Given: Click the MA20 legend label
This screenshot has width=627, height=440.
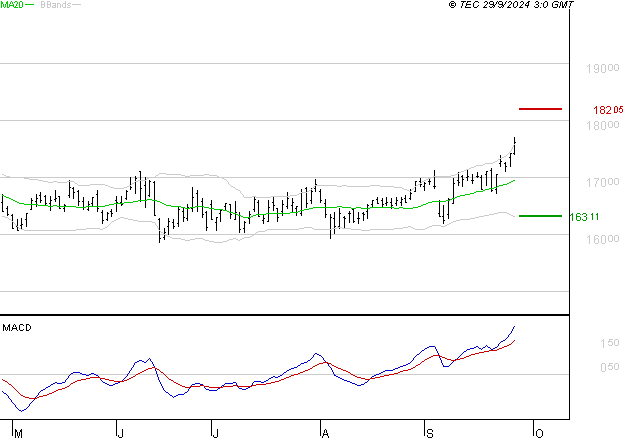Looking at the screenshot, I should coord(12,5).
